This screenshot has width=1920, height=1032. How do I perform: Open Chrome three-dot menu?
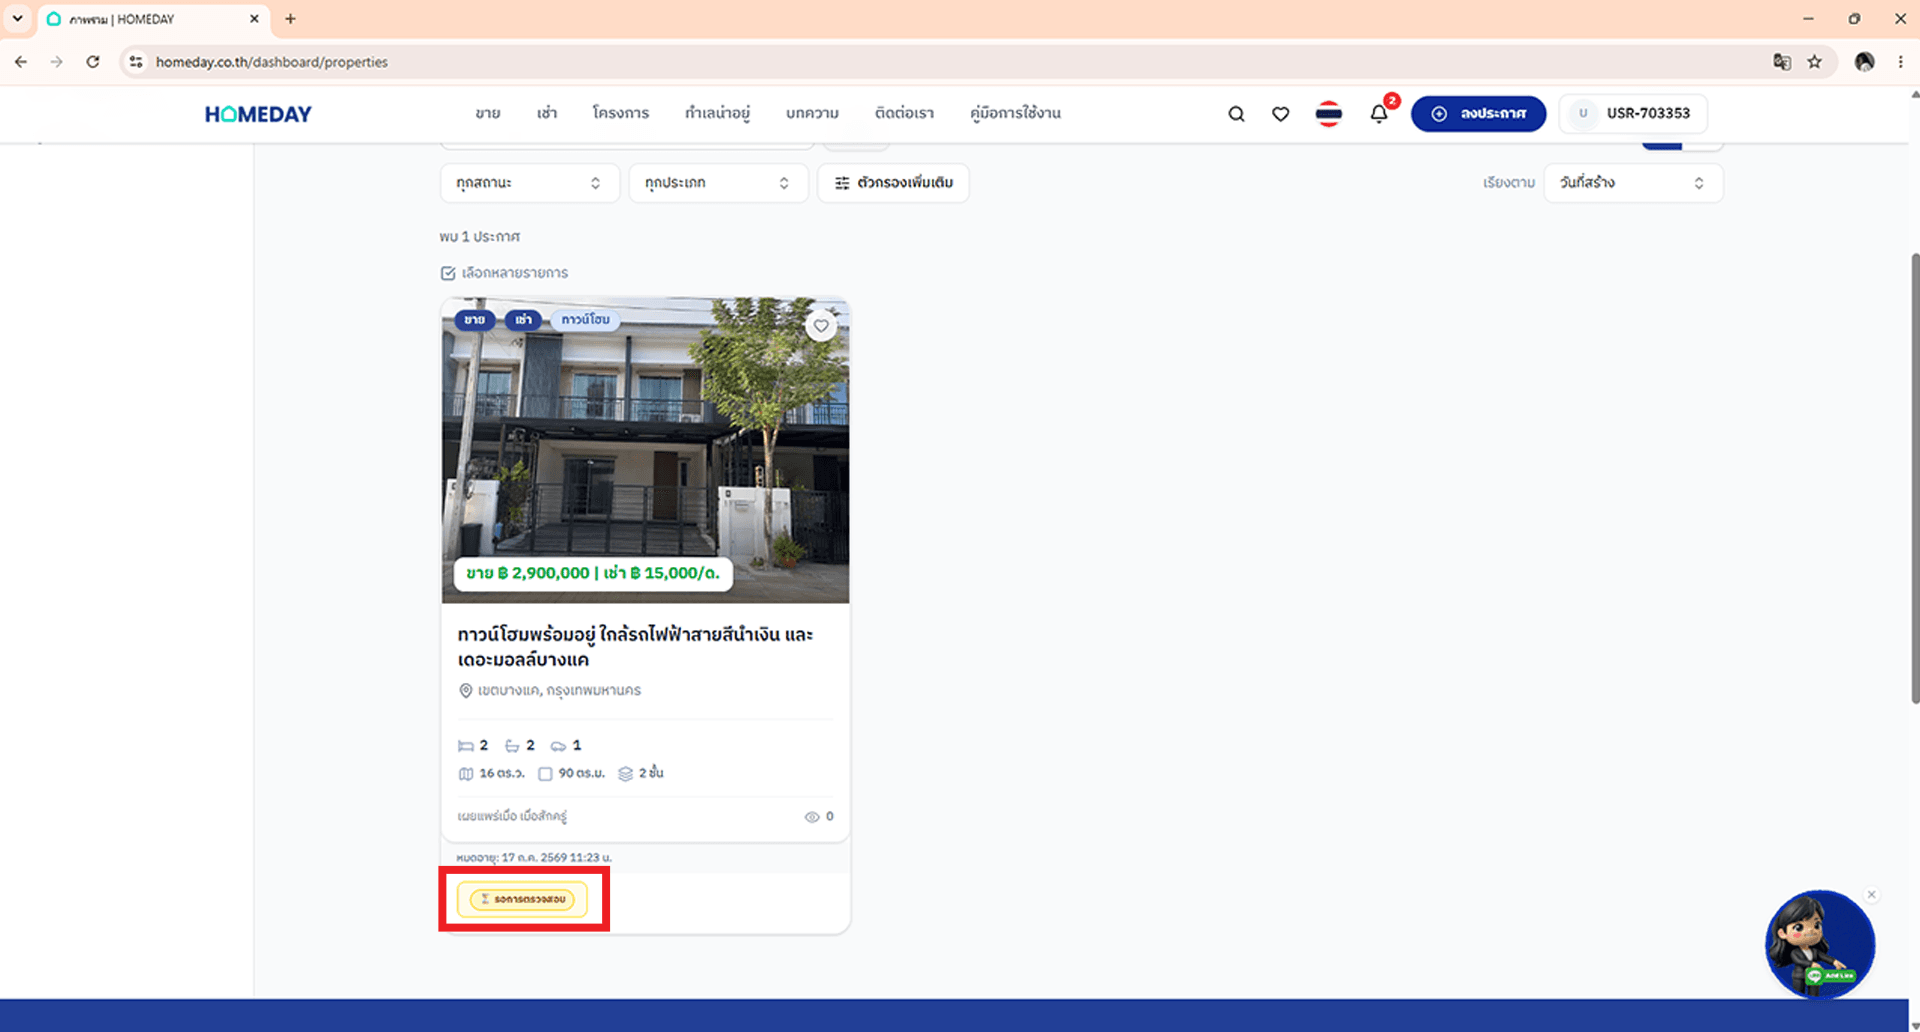pyautogui.click(x=1901, y=62)
